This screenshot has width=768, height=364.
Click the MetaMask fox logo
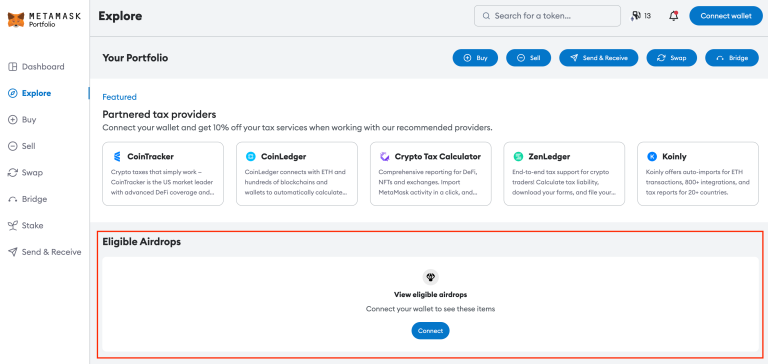click(x=16, y=20)
